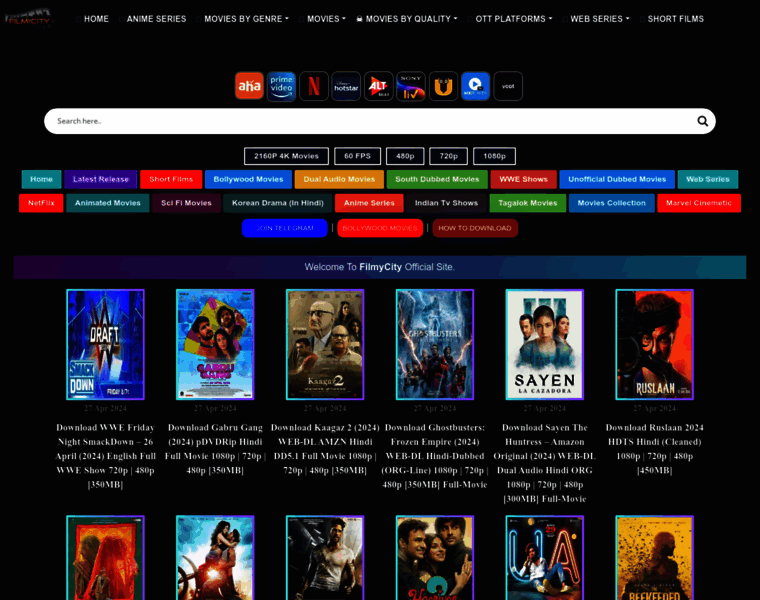Open the Disney Hotstar icon
The height and width of the screenshot is (600, 760).
346,86
